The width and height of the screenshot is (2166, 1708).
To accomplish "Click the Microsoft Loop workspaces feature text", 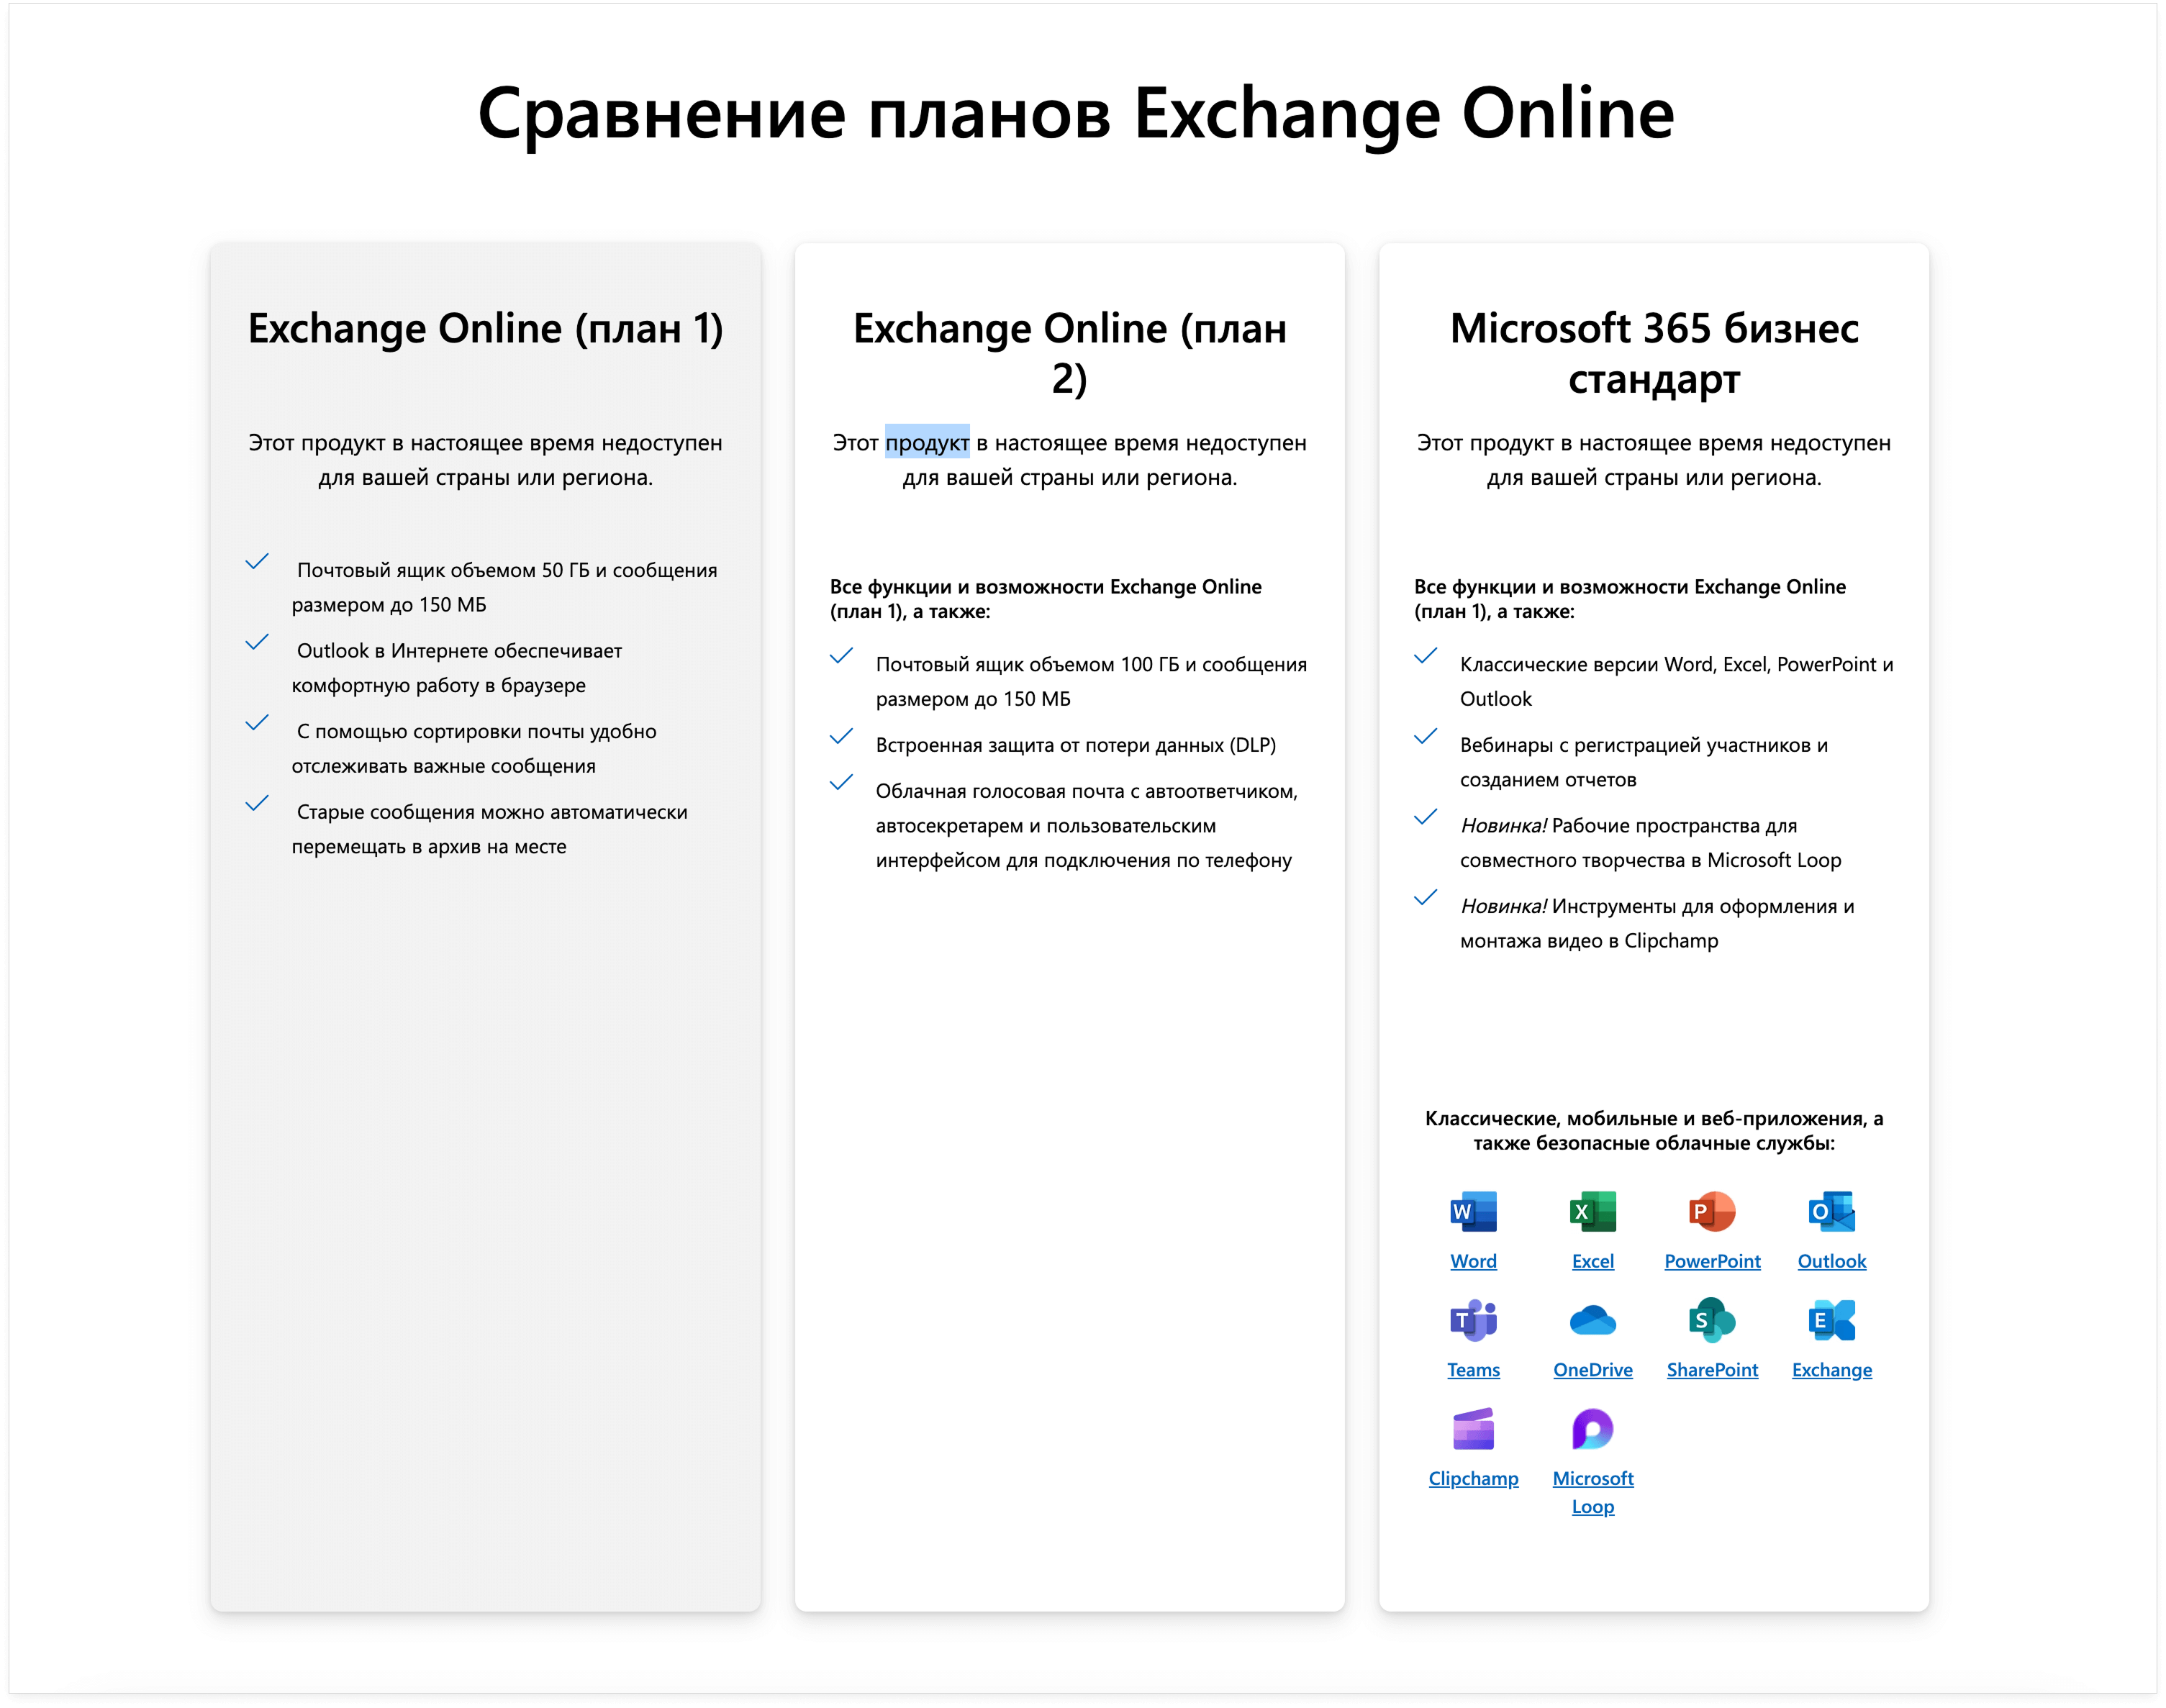I will [1650, 843].
